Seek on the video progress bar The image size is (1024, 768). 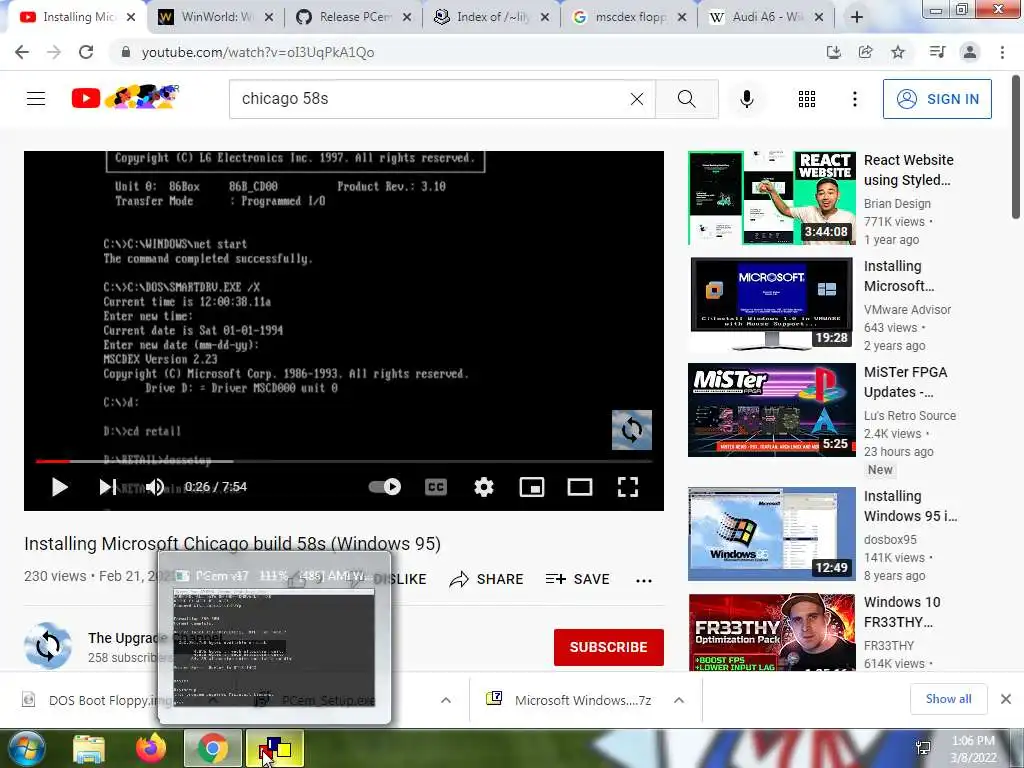tap(344, 461)
